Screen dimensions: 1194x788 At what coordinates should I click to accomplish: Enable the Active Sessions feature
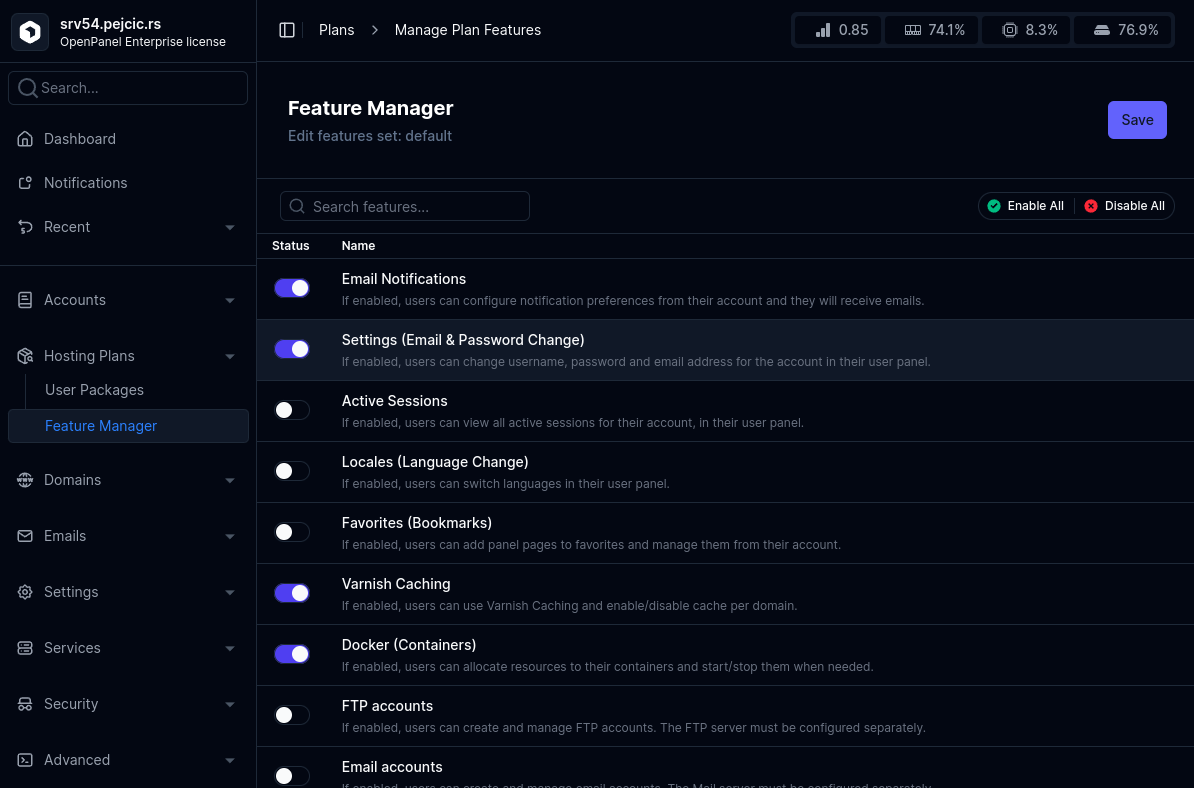pyautogui.click(x=291, y=410)
